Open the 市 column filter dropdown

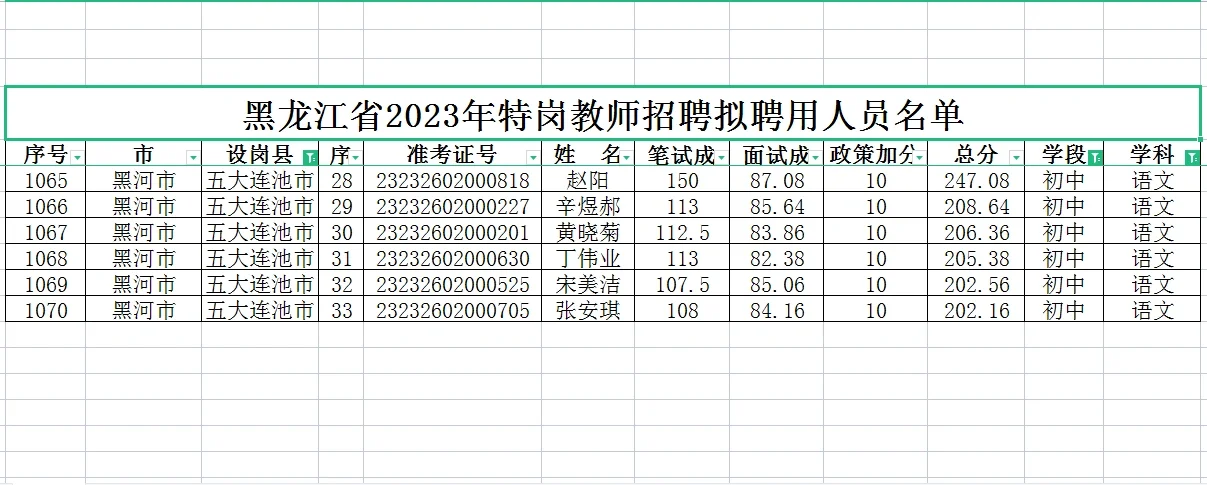[x=193, y=157]
